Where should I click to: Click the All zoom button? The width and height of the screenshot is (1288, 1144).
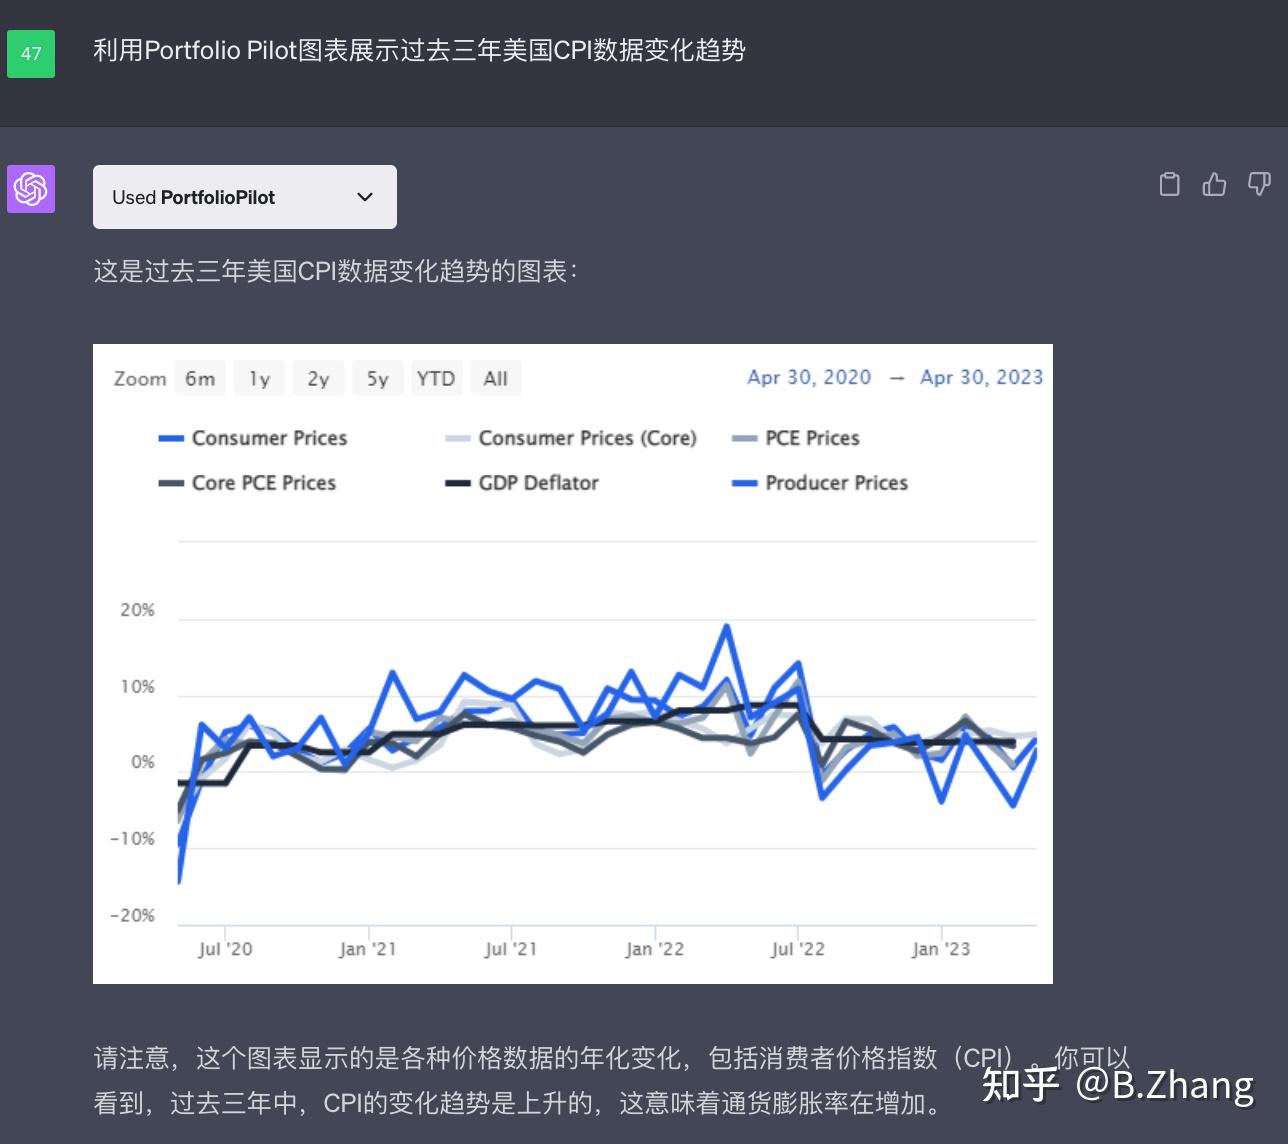click(x=496, y=378)
